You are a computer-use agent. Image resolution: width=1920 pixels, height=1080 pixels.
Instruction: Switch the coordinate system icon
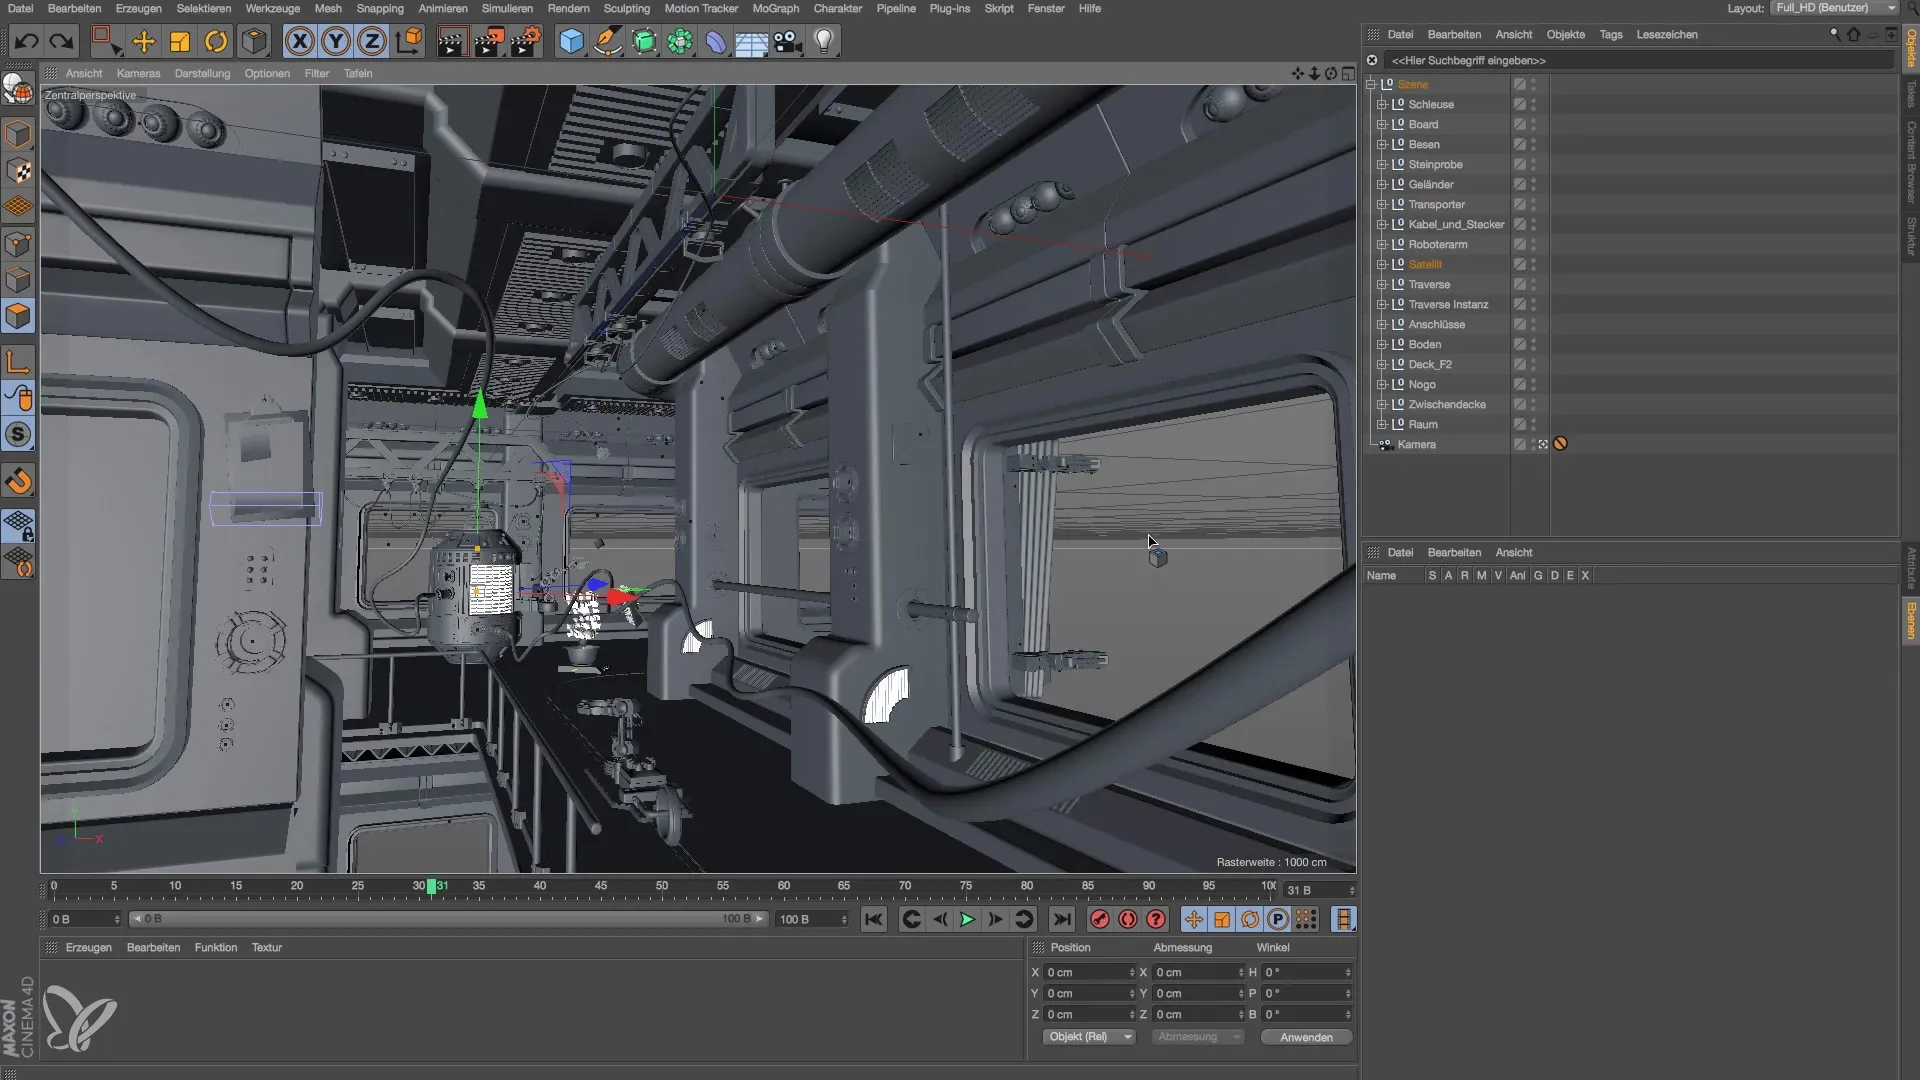pos(409,41)
